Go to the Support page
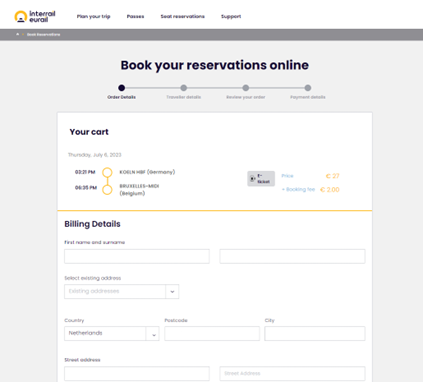The image size is (423, 382). click(x=231, y=16)
